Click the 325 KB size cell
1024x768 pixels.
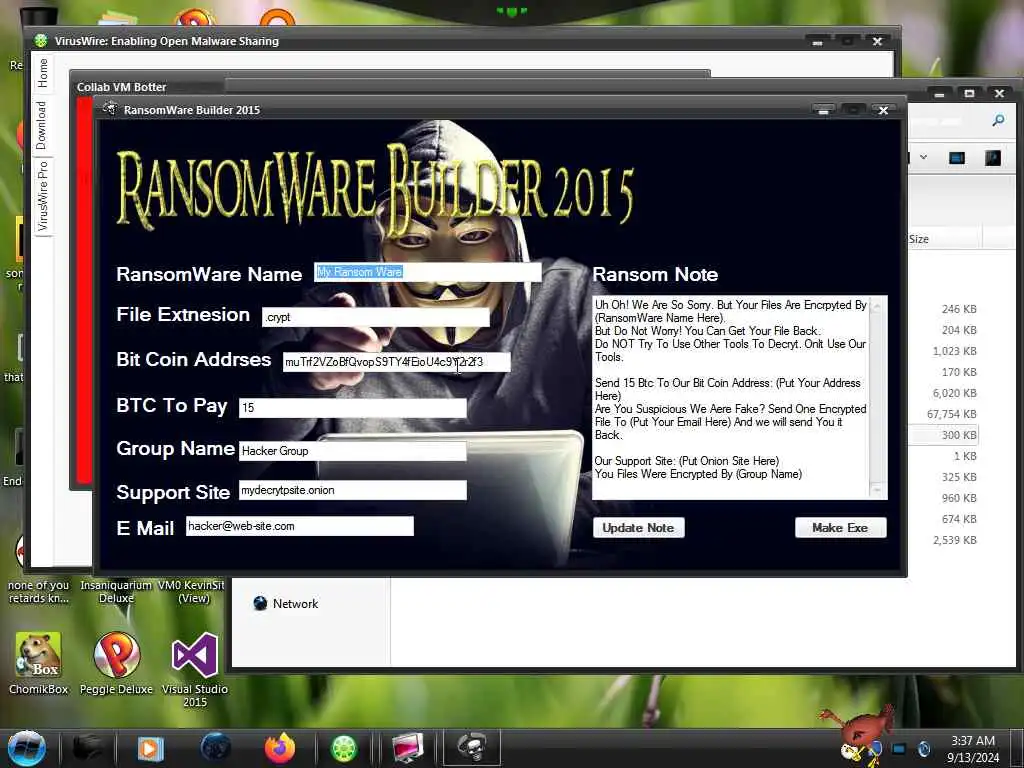[959, 477]
